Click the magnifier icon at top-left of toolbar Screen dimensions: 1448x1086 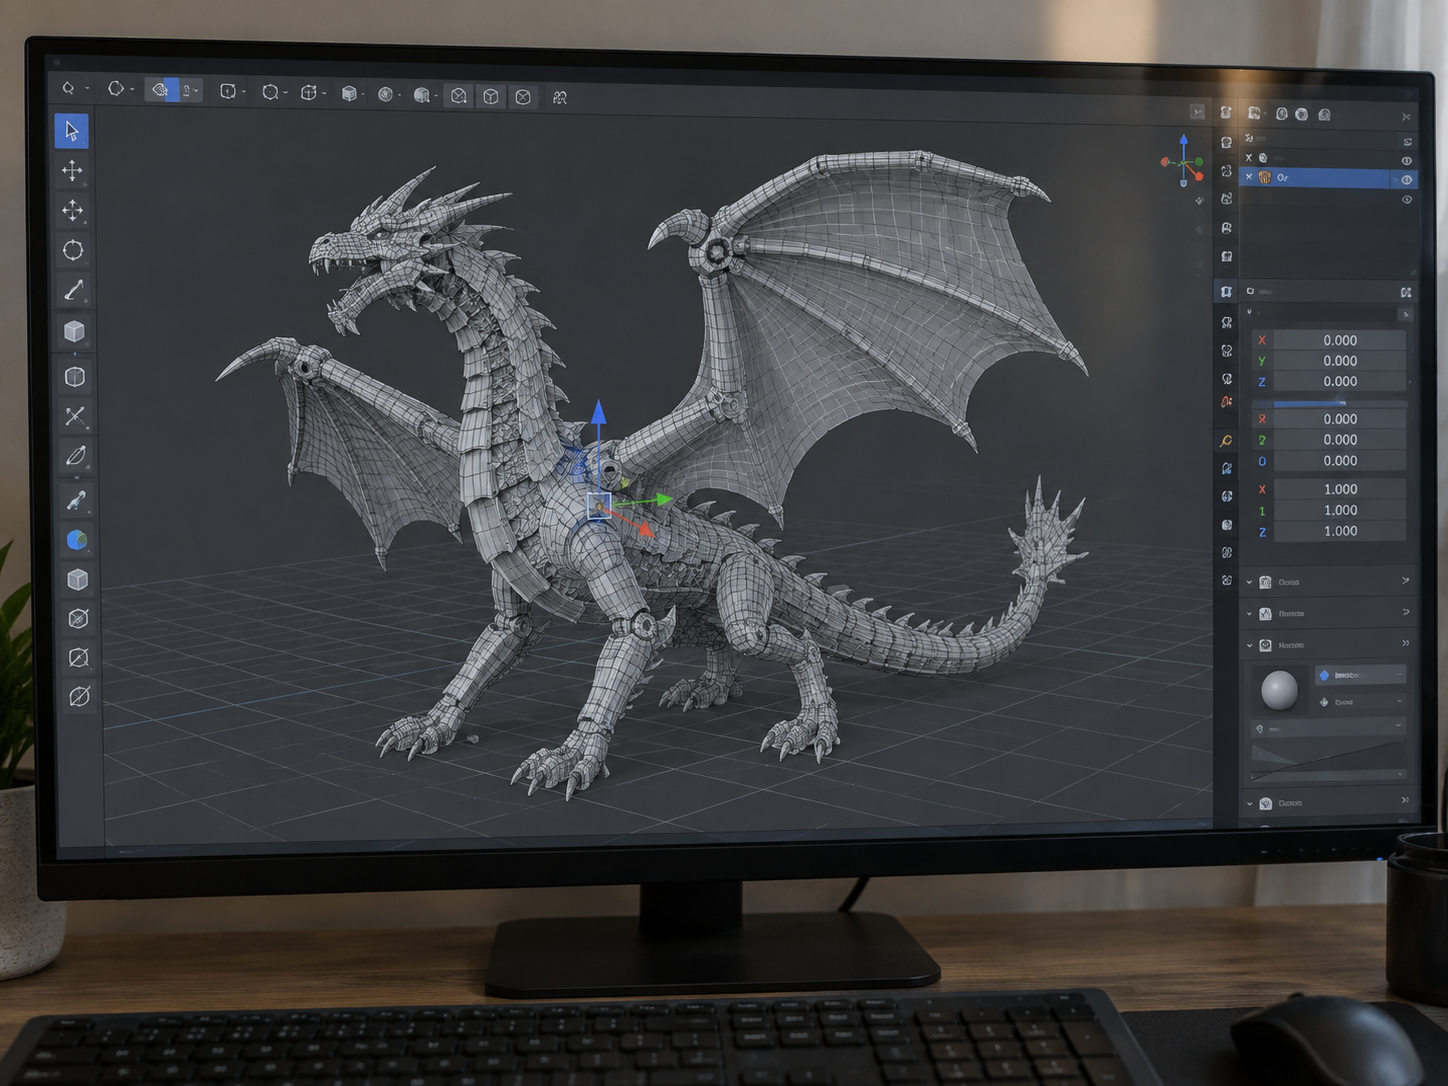(68, 89)
